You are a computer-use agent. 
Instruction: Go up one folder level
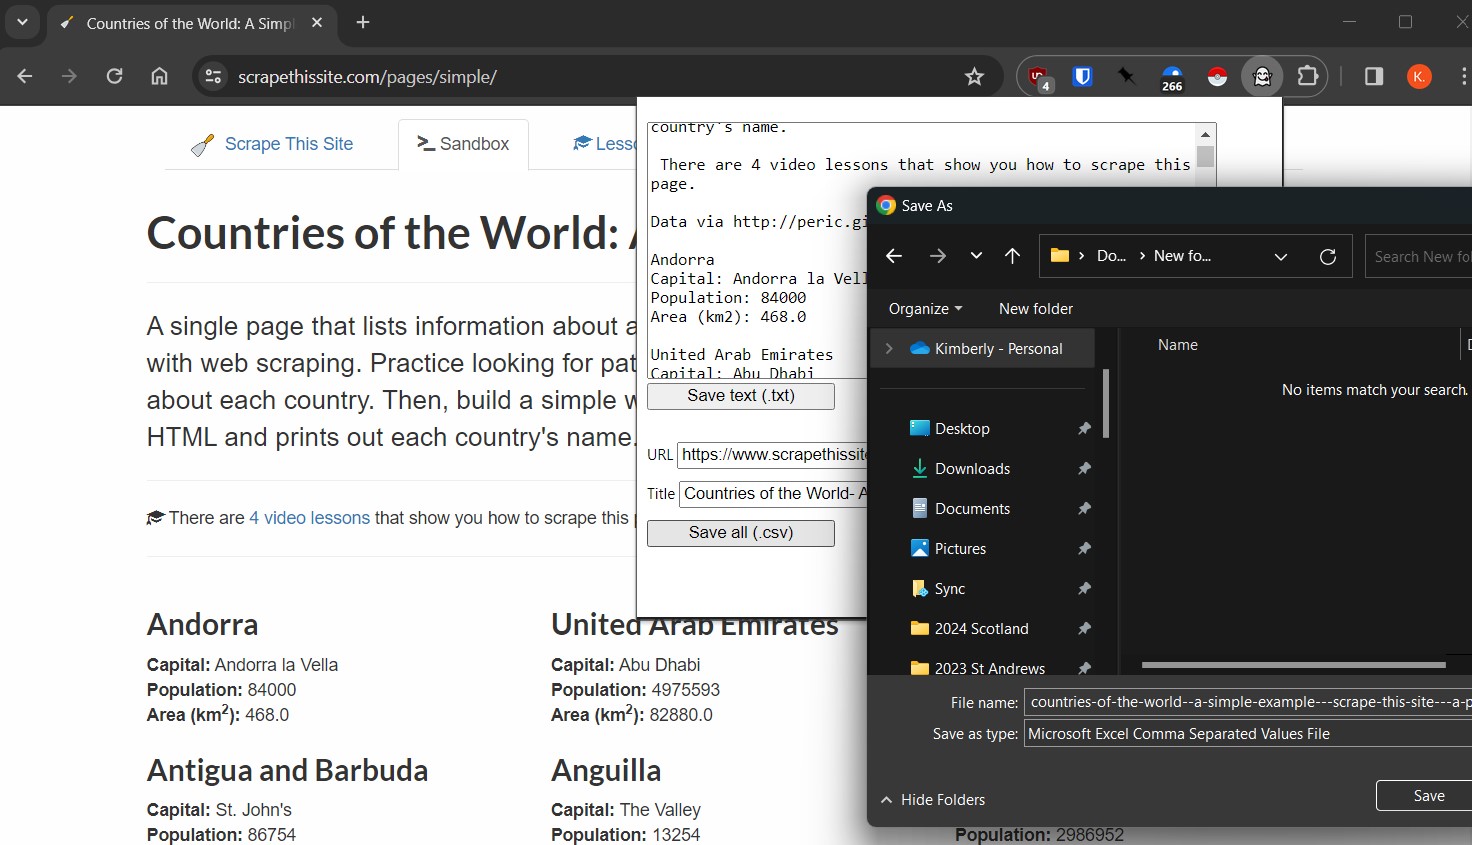click(1012, 256)
